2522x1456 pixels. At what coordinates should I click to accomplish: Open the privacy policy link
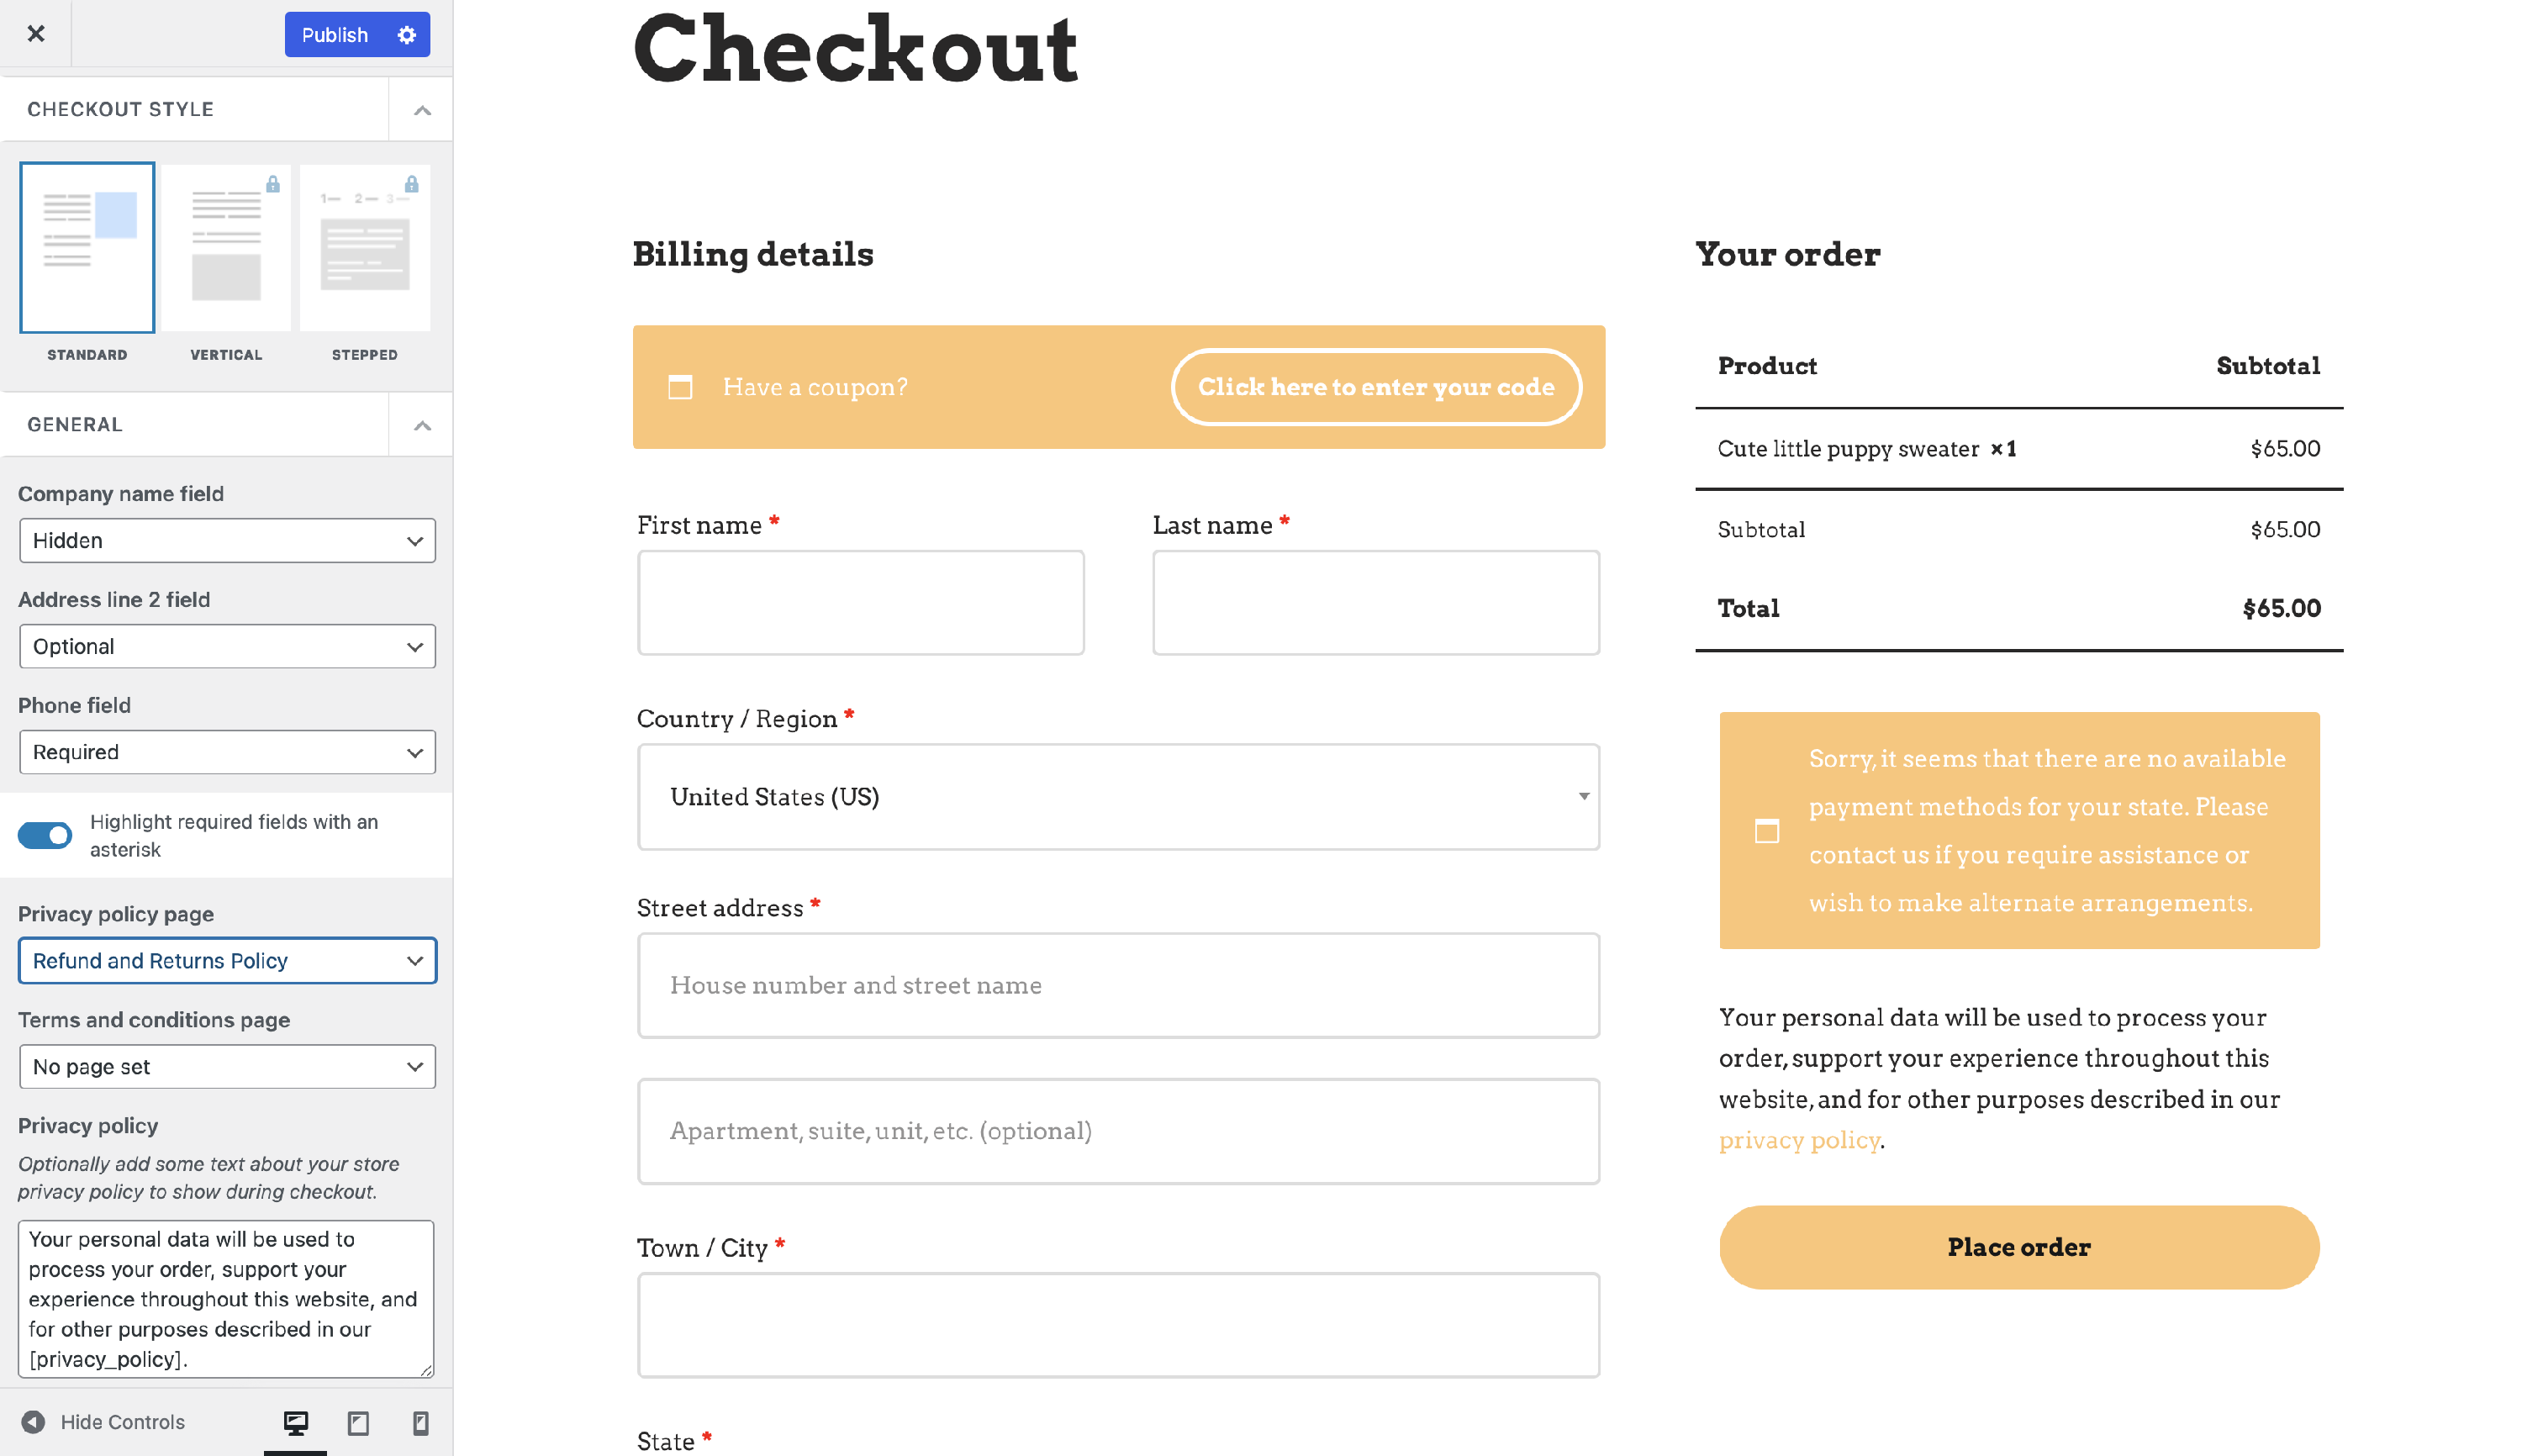(x=1799, y=1140)
